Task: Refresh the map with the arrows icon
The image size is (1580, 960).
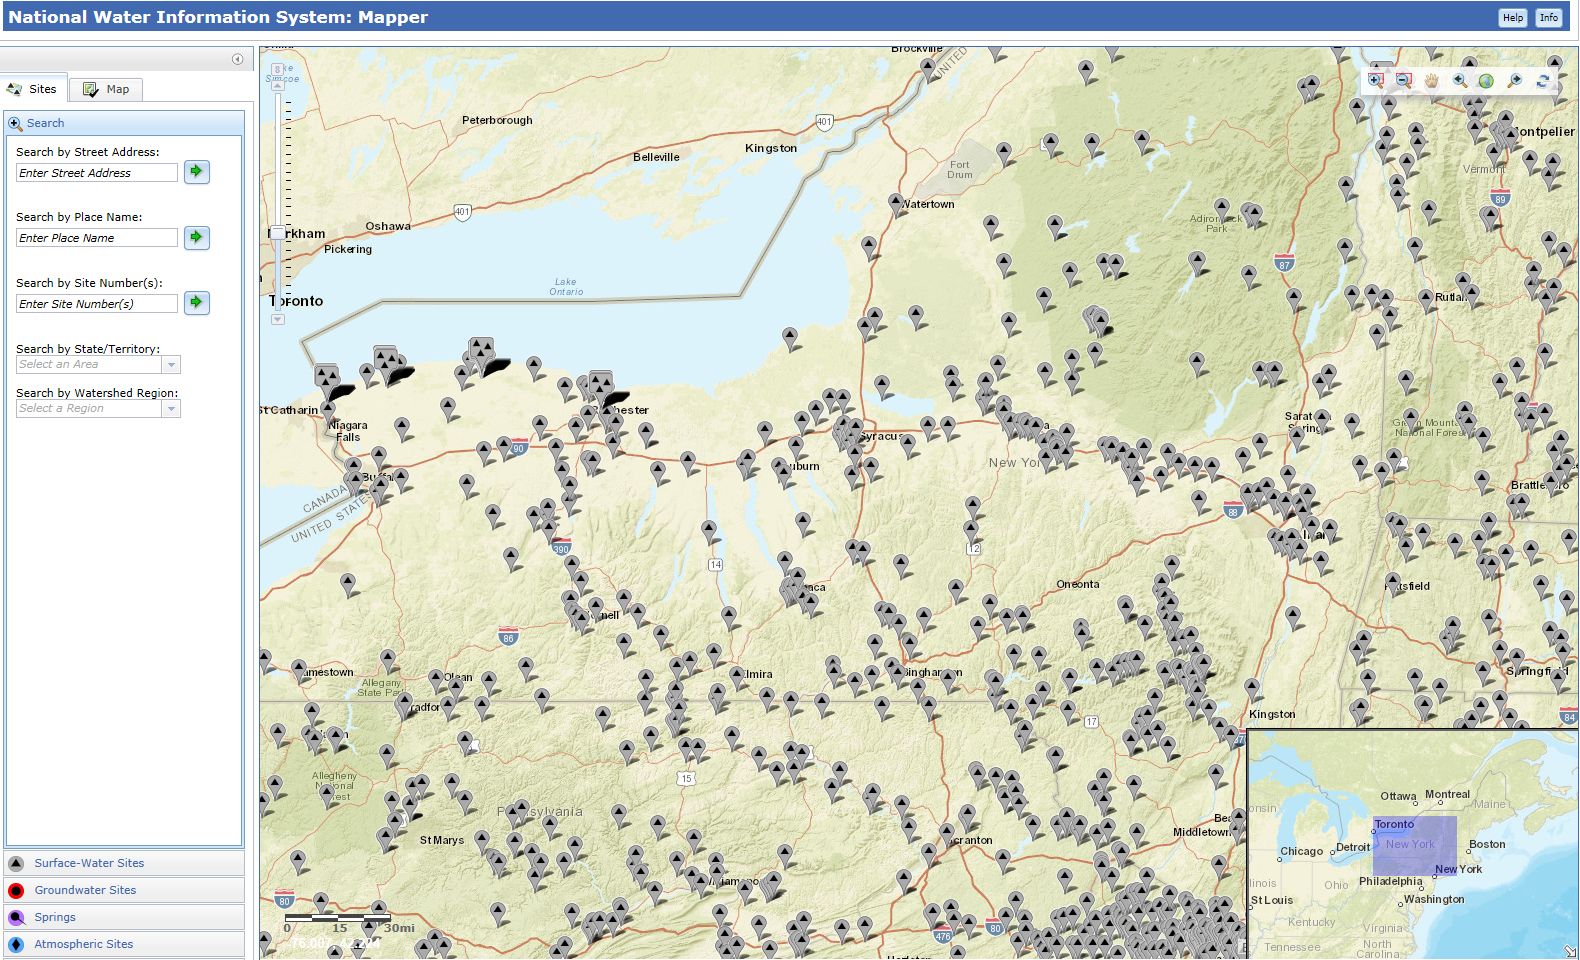Action: point(1543,81)
